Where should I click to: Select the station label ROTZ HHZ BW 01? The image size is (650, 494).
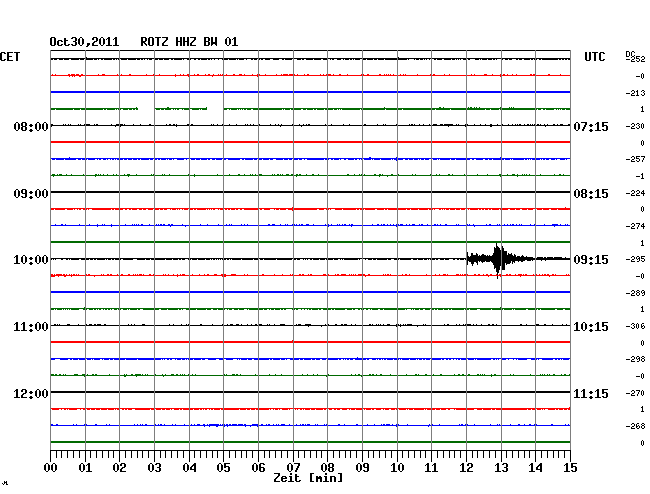(x=189, y=42)
